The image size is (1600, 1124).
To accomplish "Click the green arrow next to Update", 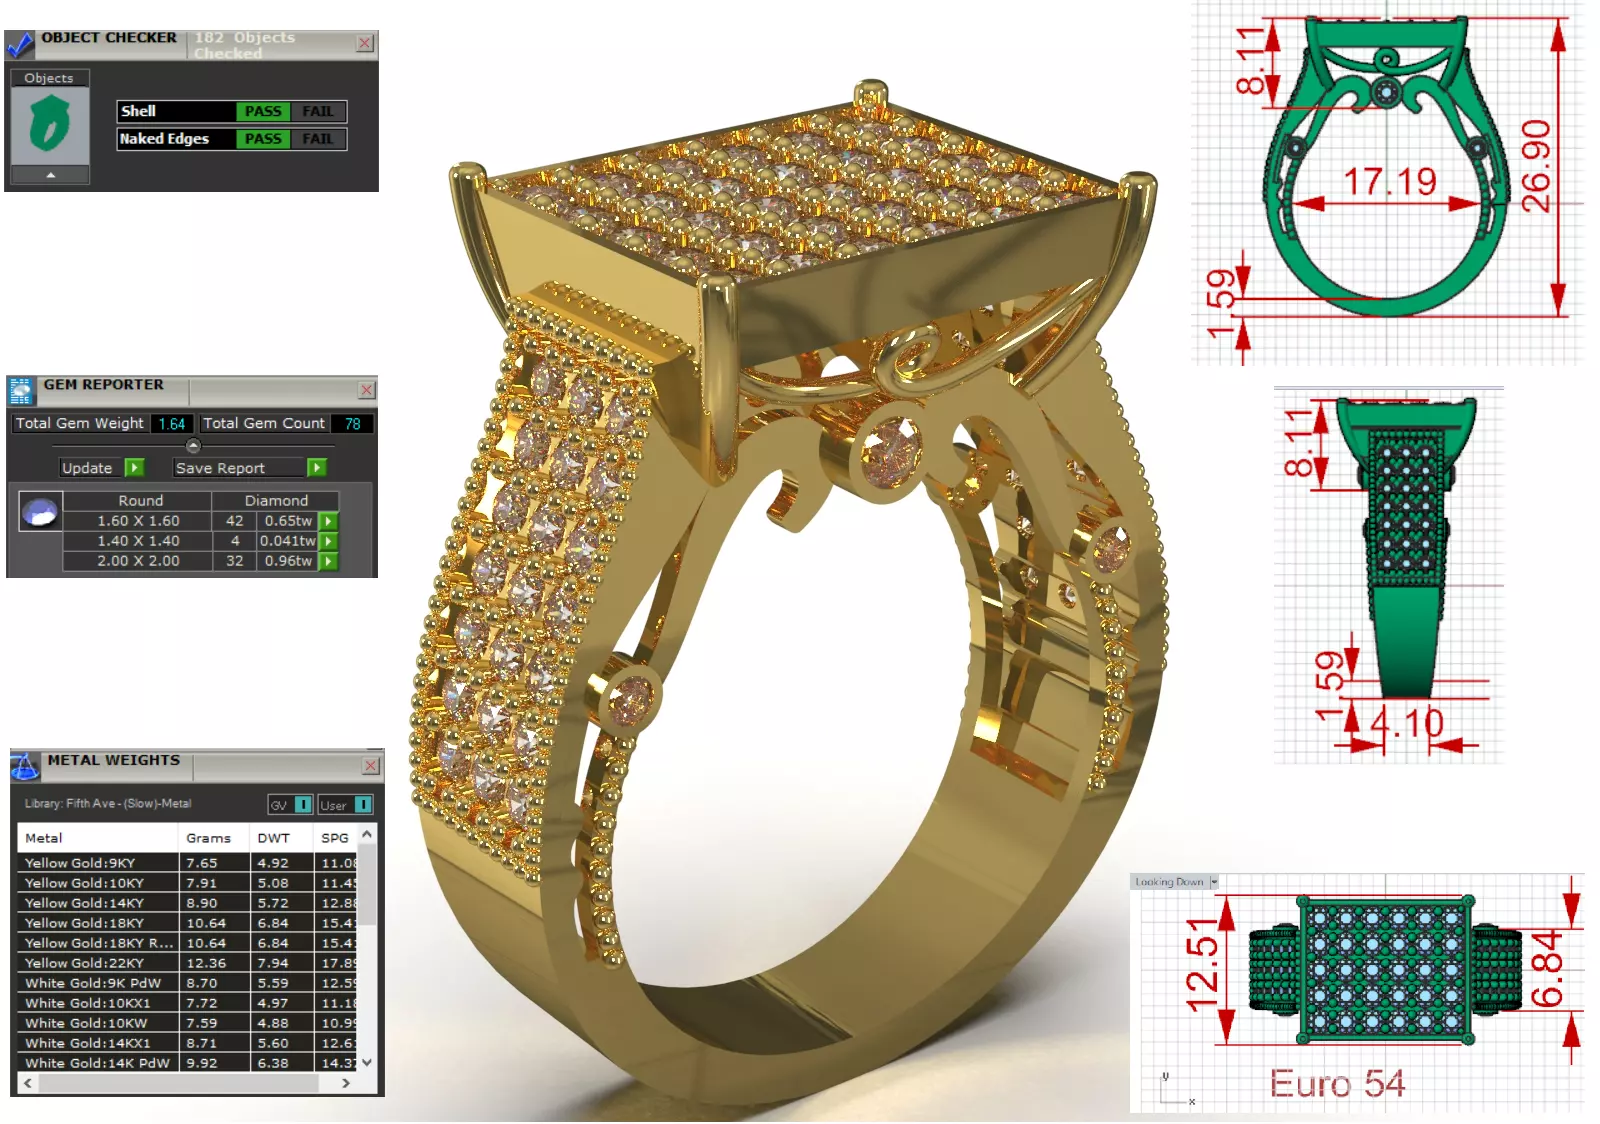I will pos(135,467).
